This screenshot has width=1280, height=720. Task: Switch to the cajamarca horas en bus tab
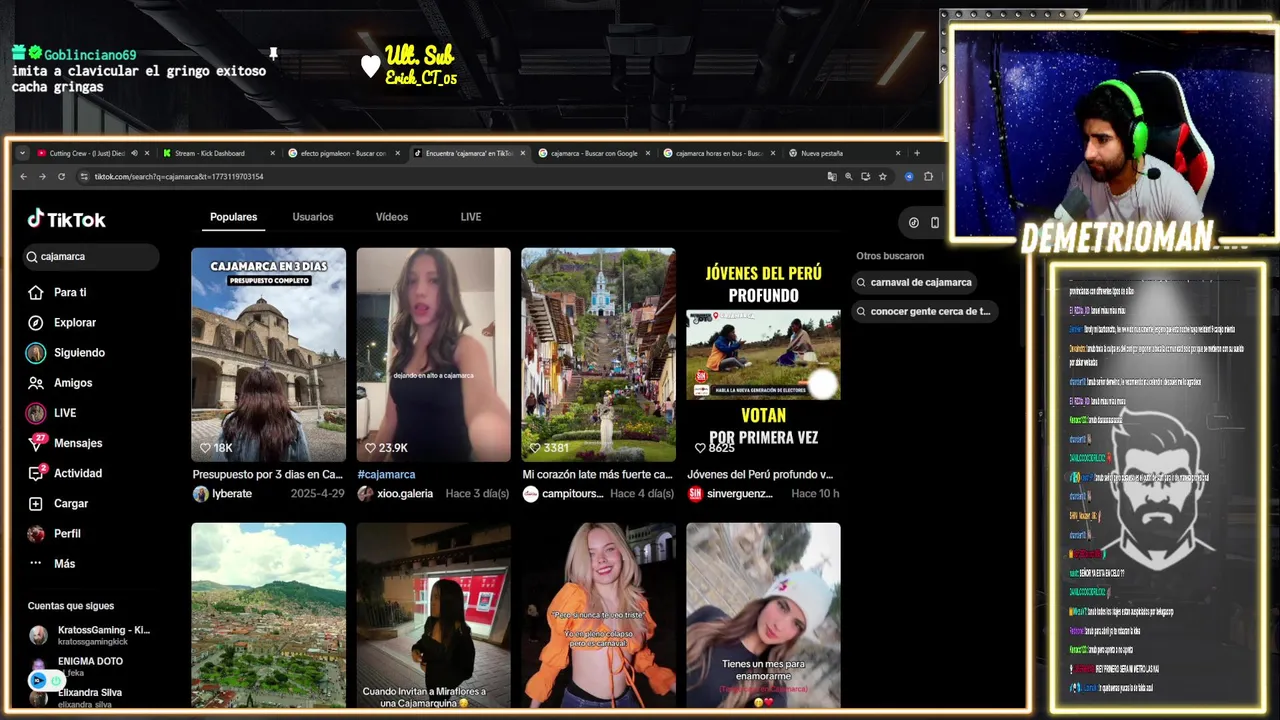[x=718, y=153]
